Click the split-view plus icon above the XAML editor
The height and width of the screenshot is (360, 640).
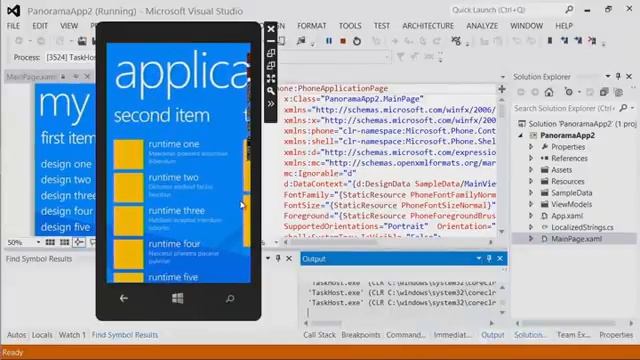[x=502, y=89]
